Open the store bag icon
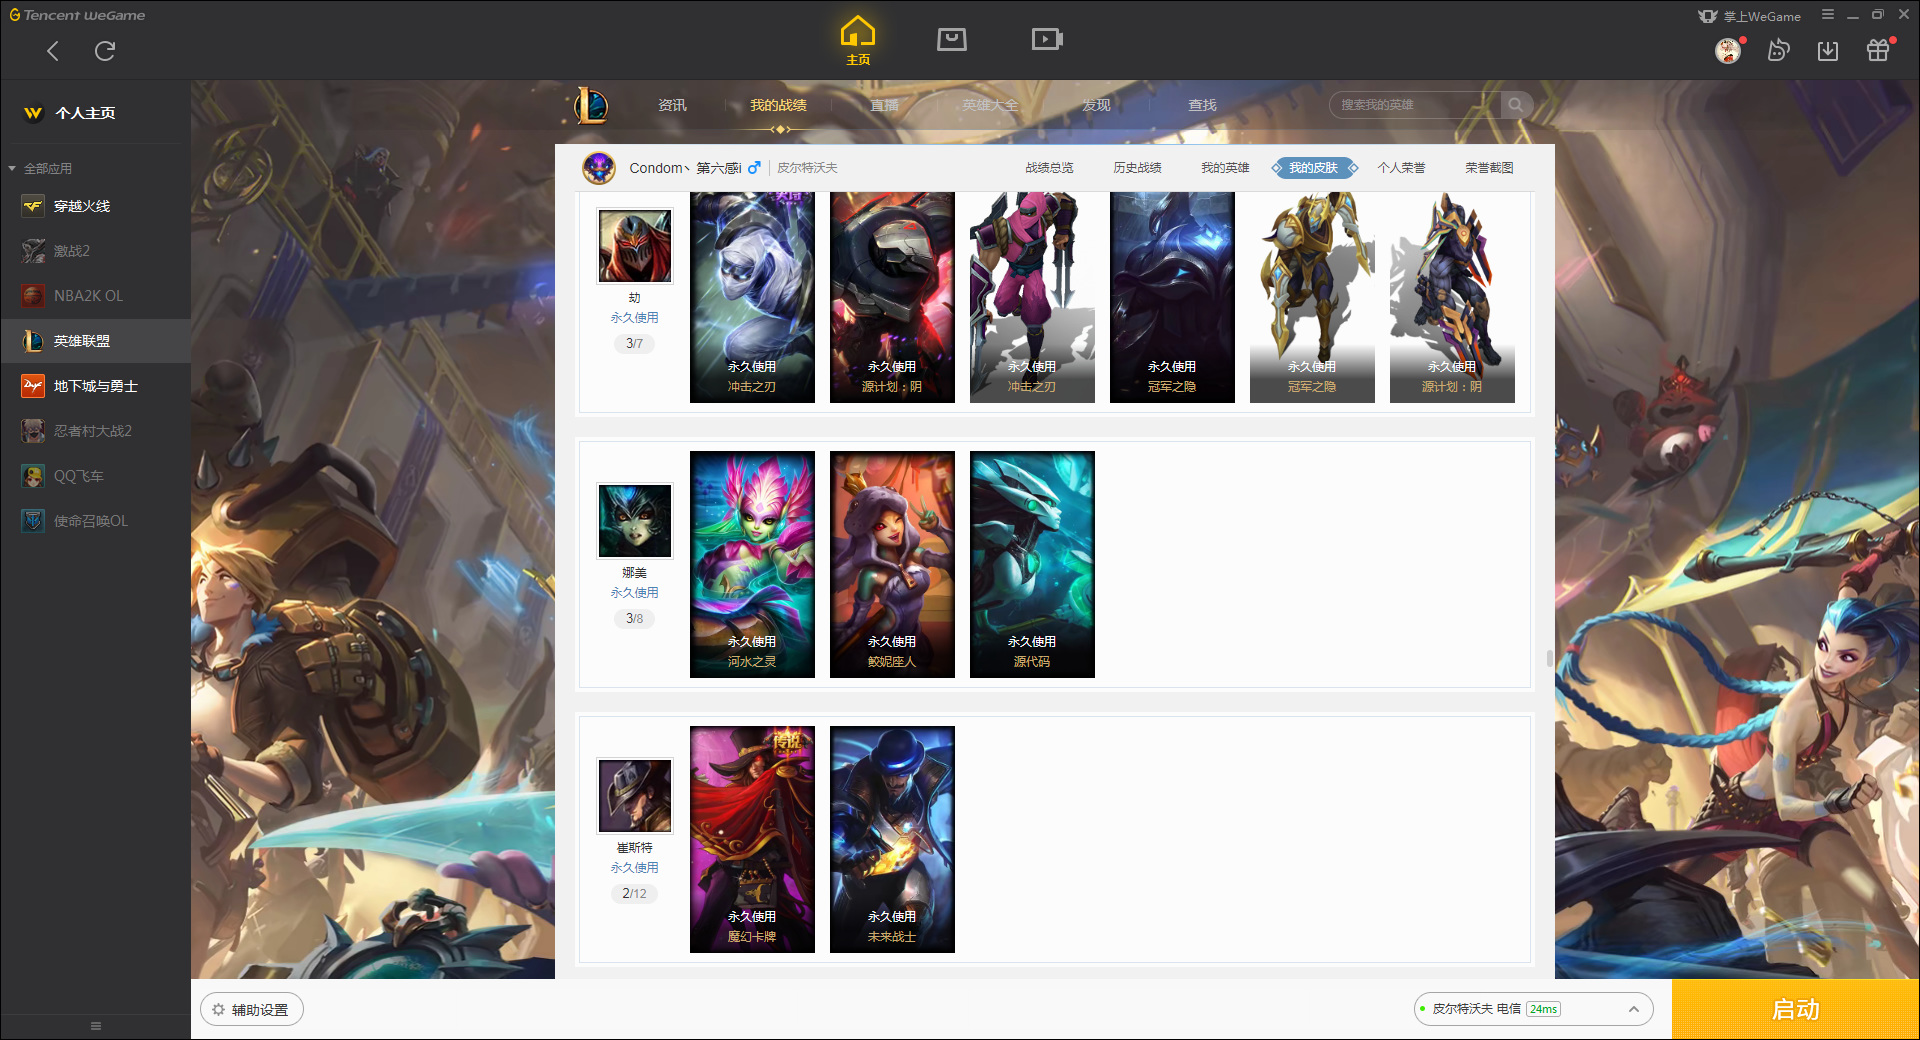 (952, 40)
